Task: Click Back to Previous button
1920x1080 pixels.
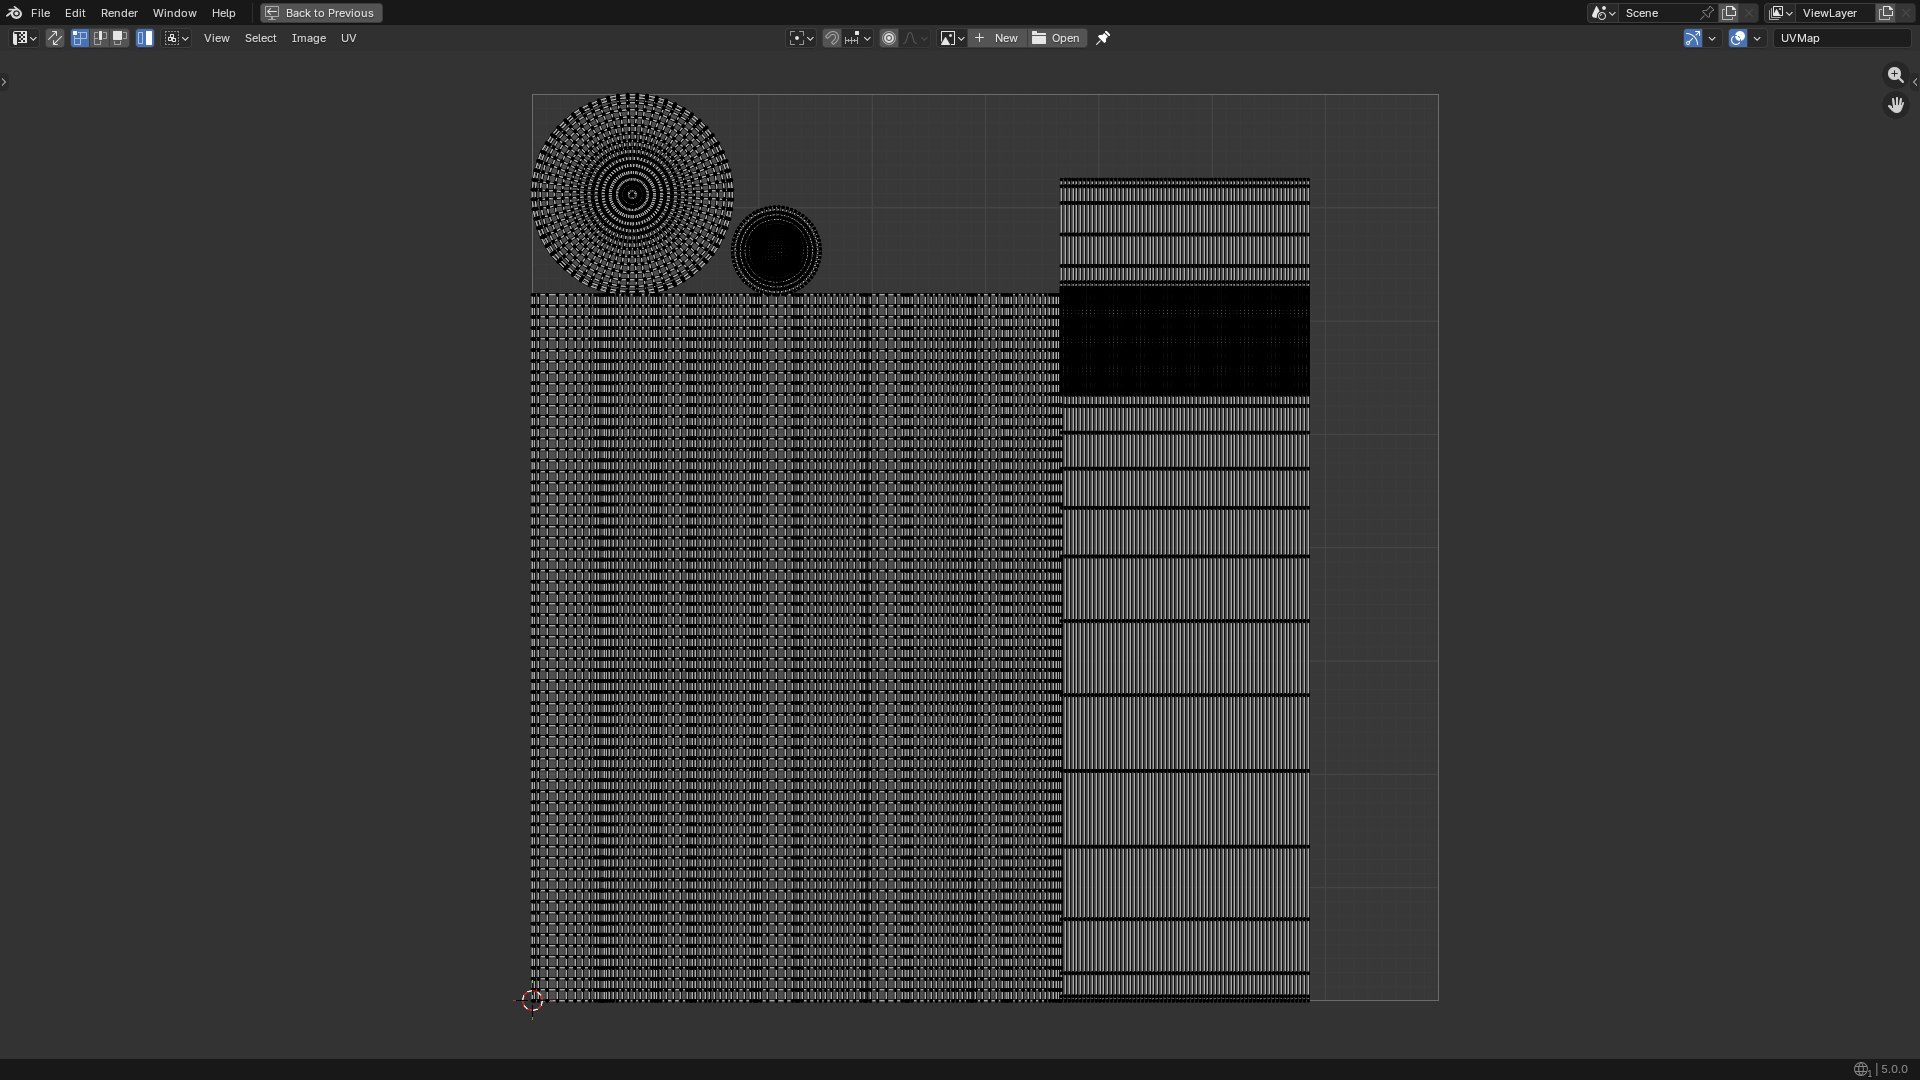Action: [321, 13]
